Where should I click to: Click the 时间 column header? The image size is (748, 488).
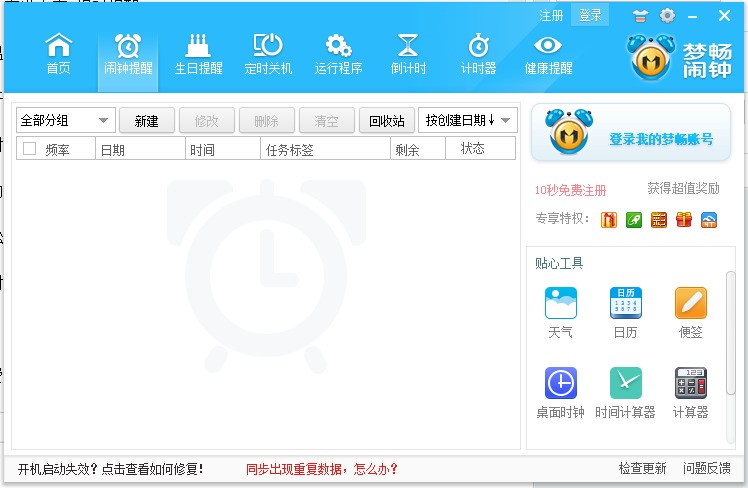223,148
